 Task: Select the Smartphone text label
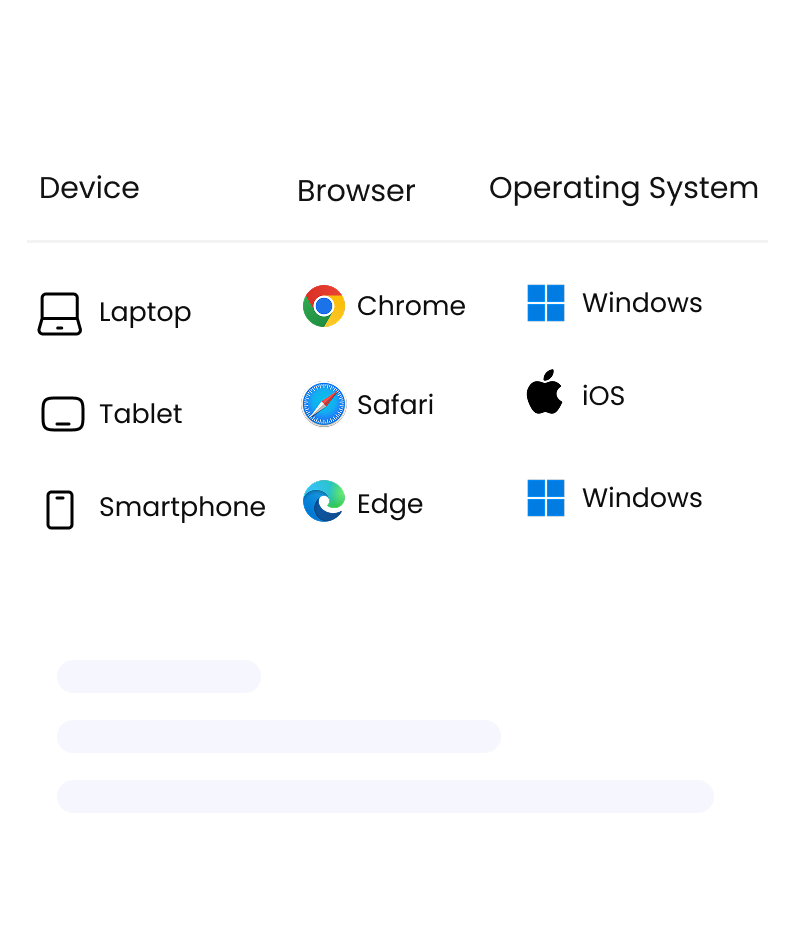(182, 507)
